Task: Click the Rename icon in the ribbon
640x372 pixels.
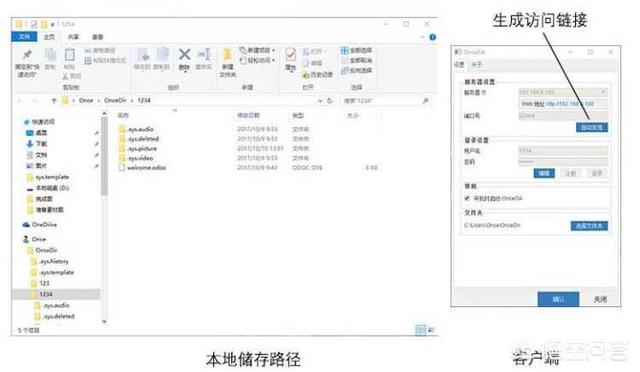Action: point(204,54)
